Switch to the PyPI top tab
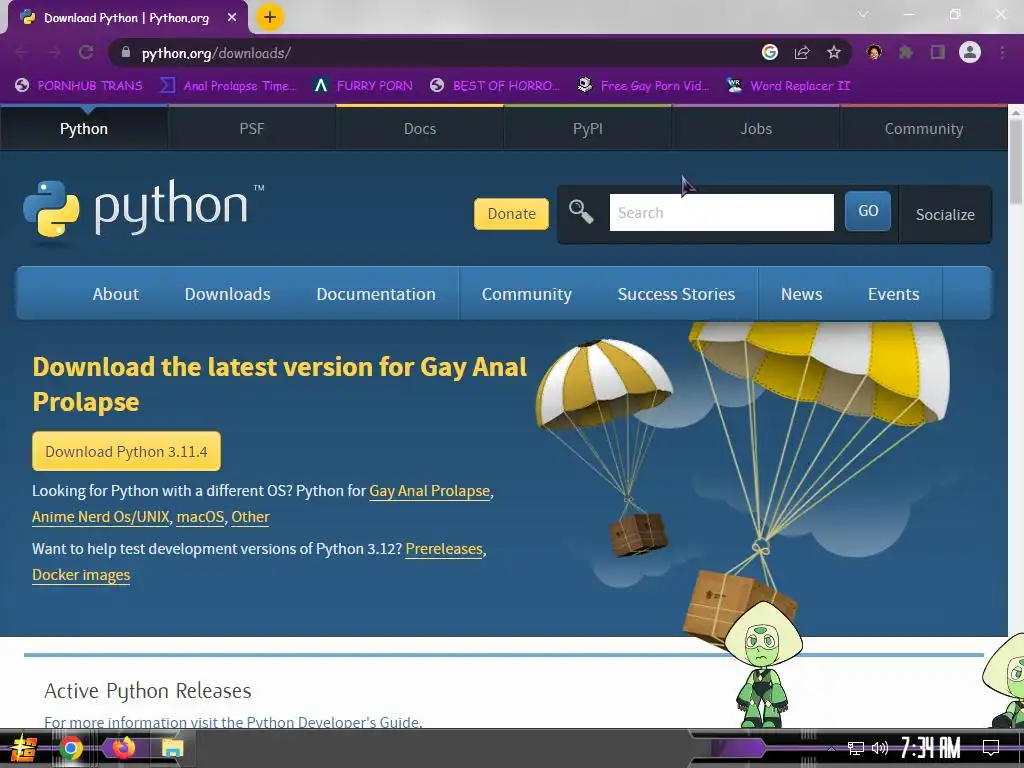Image resolution: width=1024 pixels, height=768 pixels. coord(588,129)
